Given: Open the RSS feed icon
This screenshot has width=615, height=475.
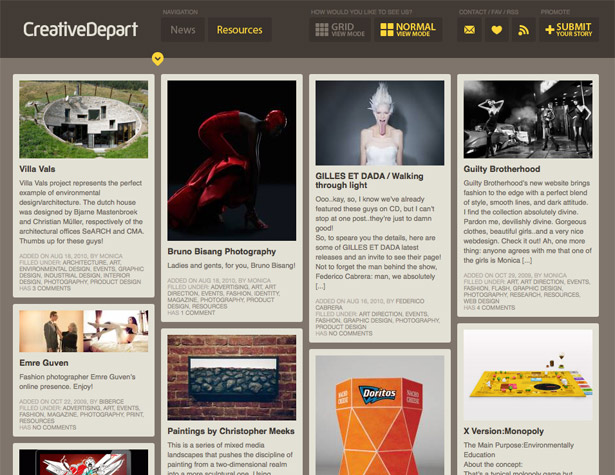Looking at the screenshot, I should [524, 30].
